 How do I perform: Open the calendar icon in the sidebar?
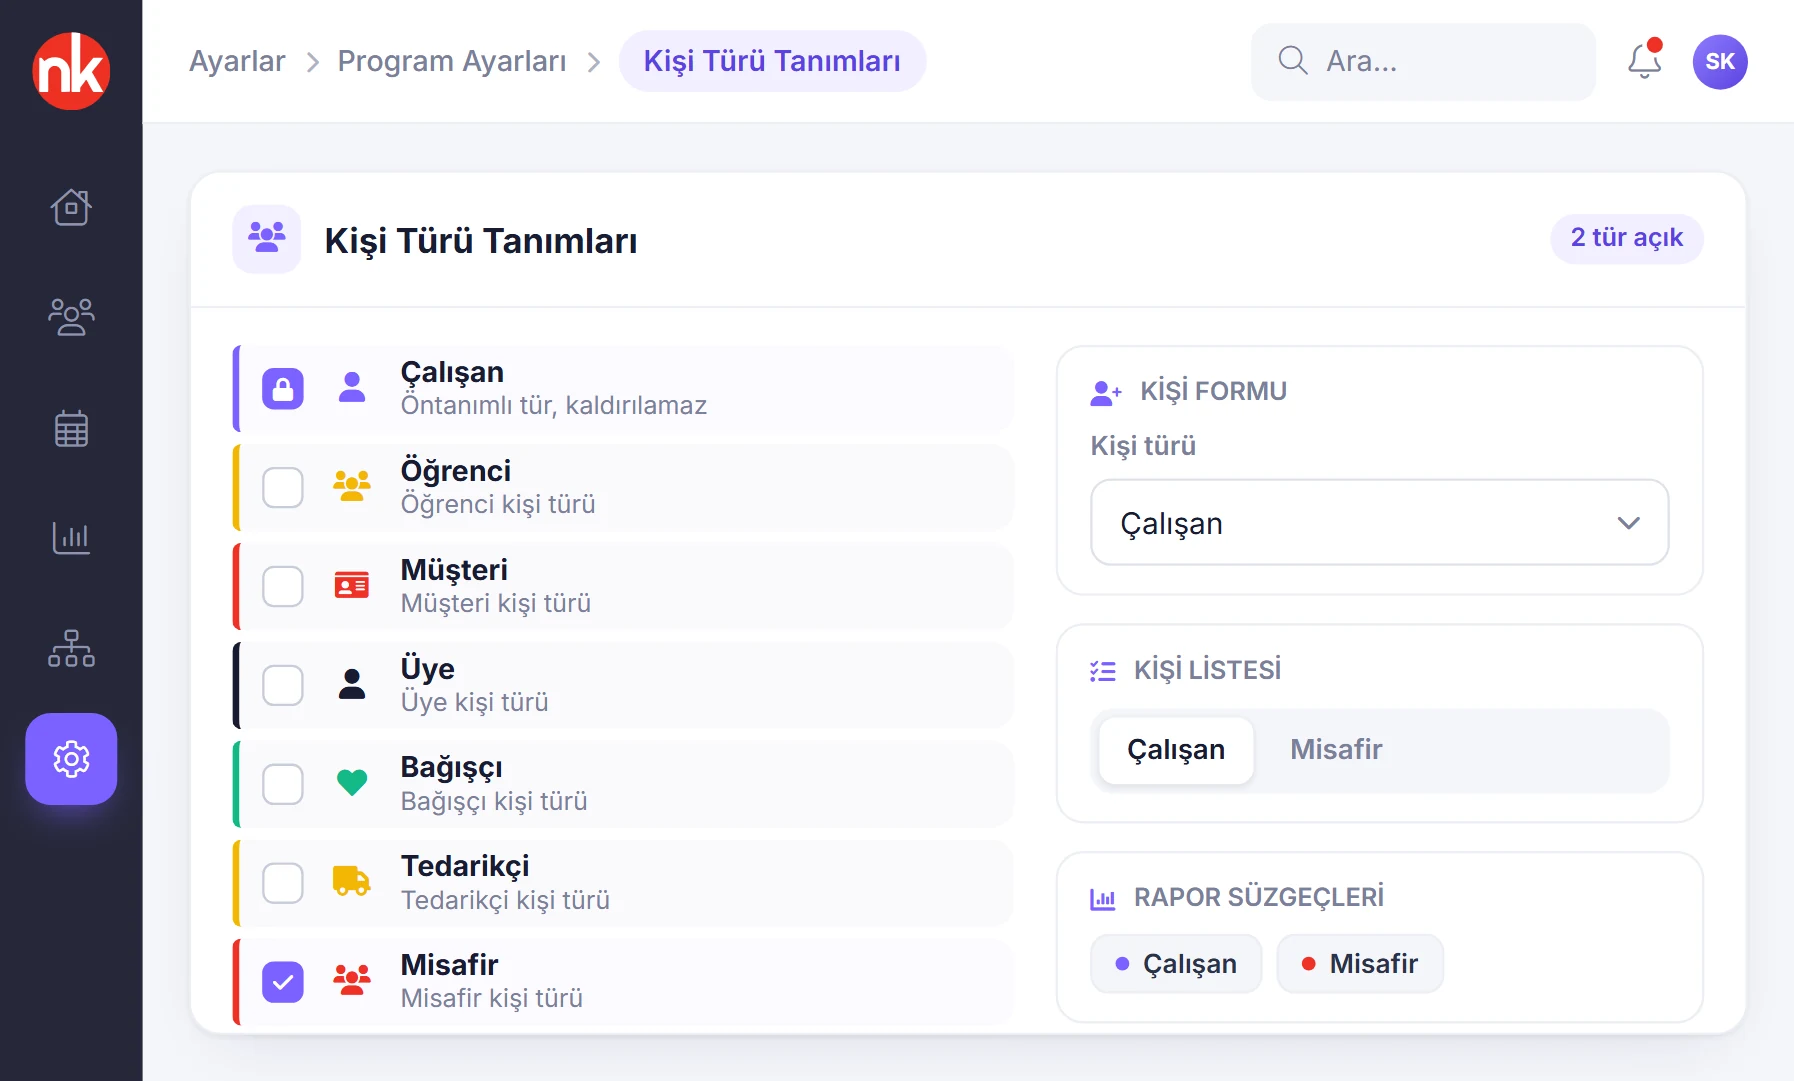[71, 428]
